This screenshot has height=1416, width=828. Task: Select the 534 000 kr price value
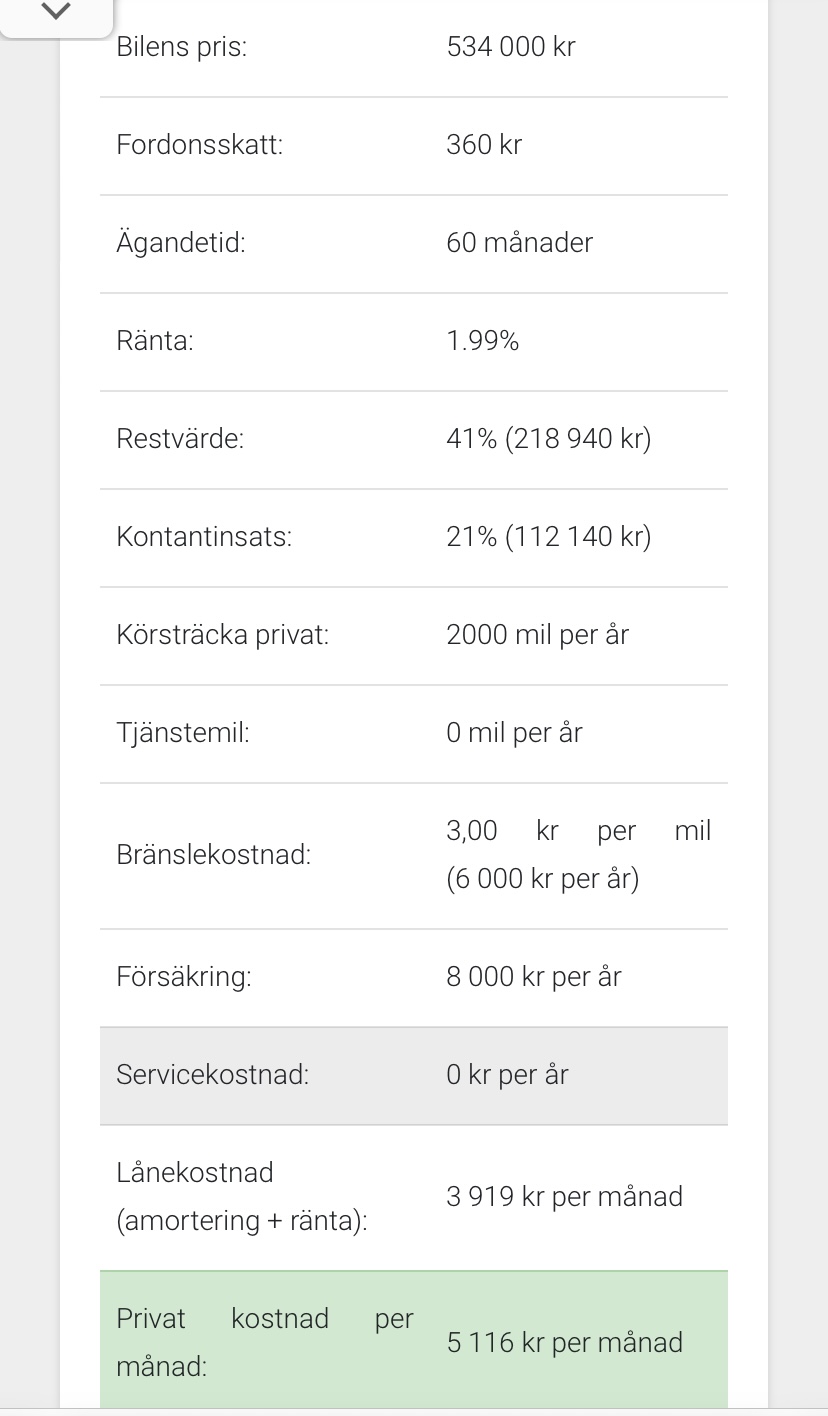pyautogui.click(x=511, y=47)
